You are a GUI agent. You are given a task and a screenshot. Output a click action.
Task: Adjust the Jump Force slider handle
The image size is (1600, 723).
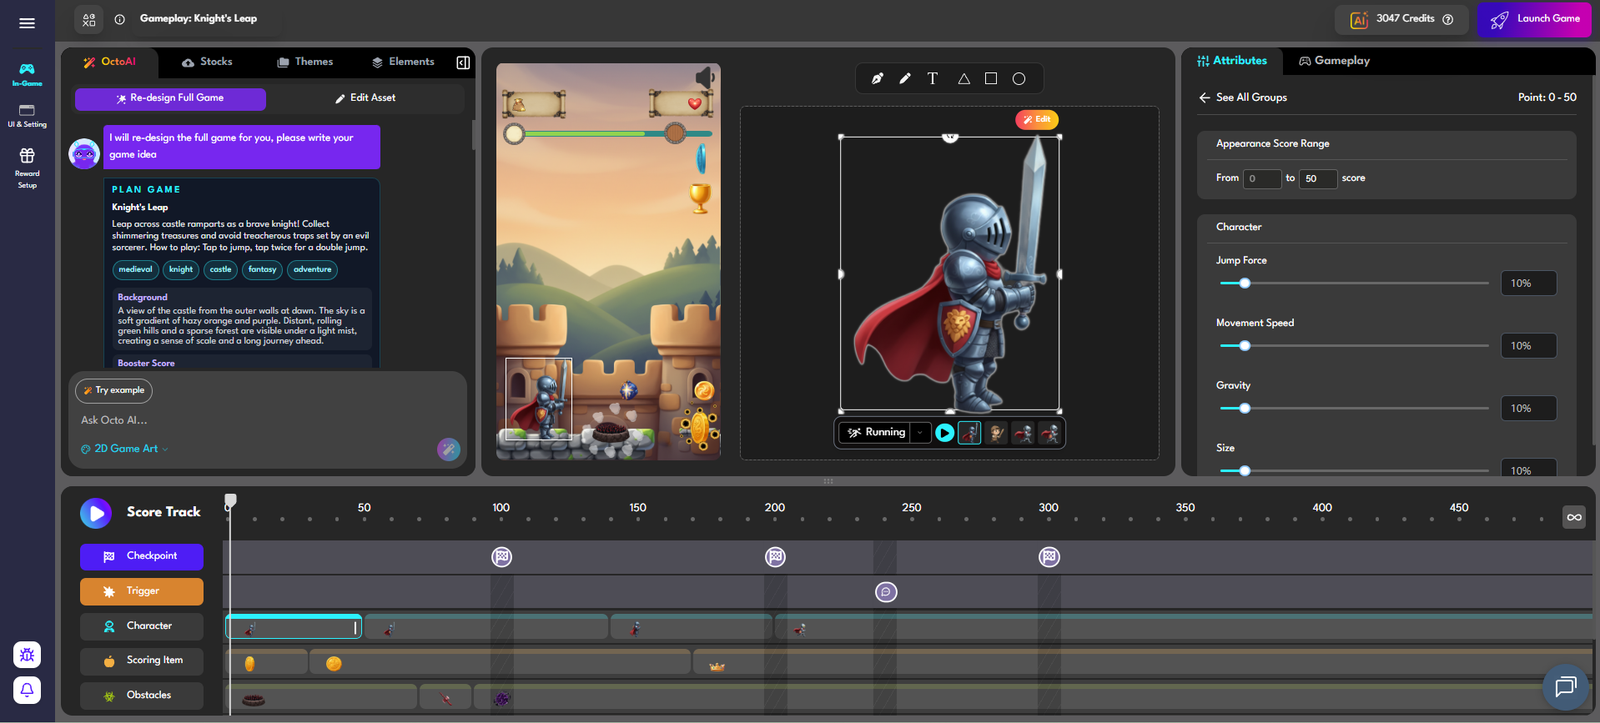click(1245, 283)
